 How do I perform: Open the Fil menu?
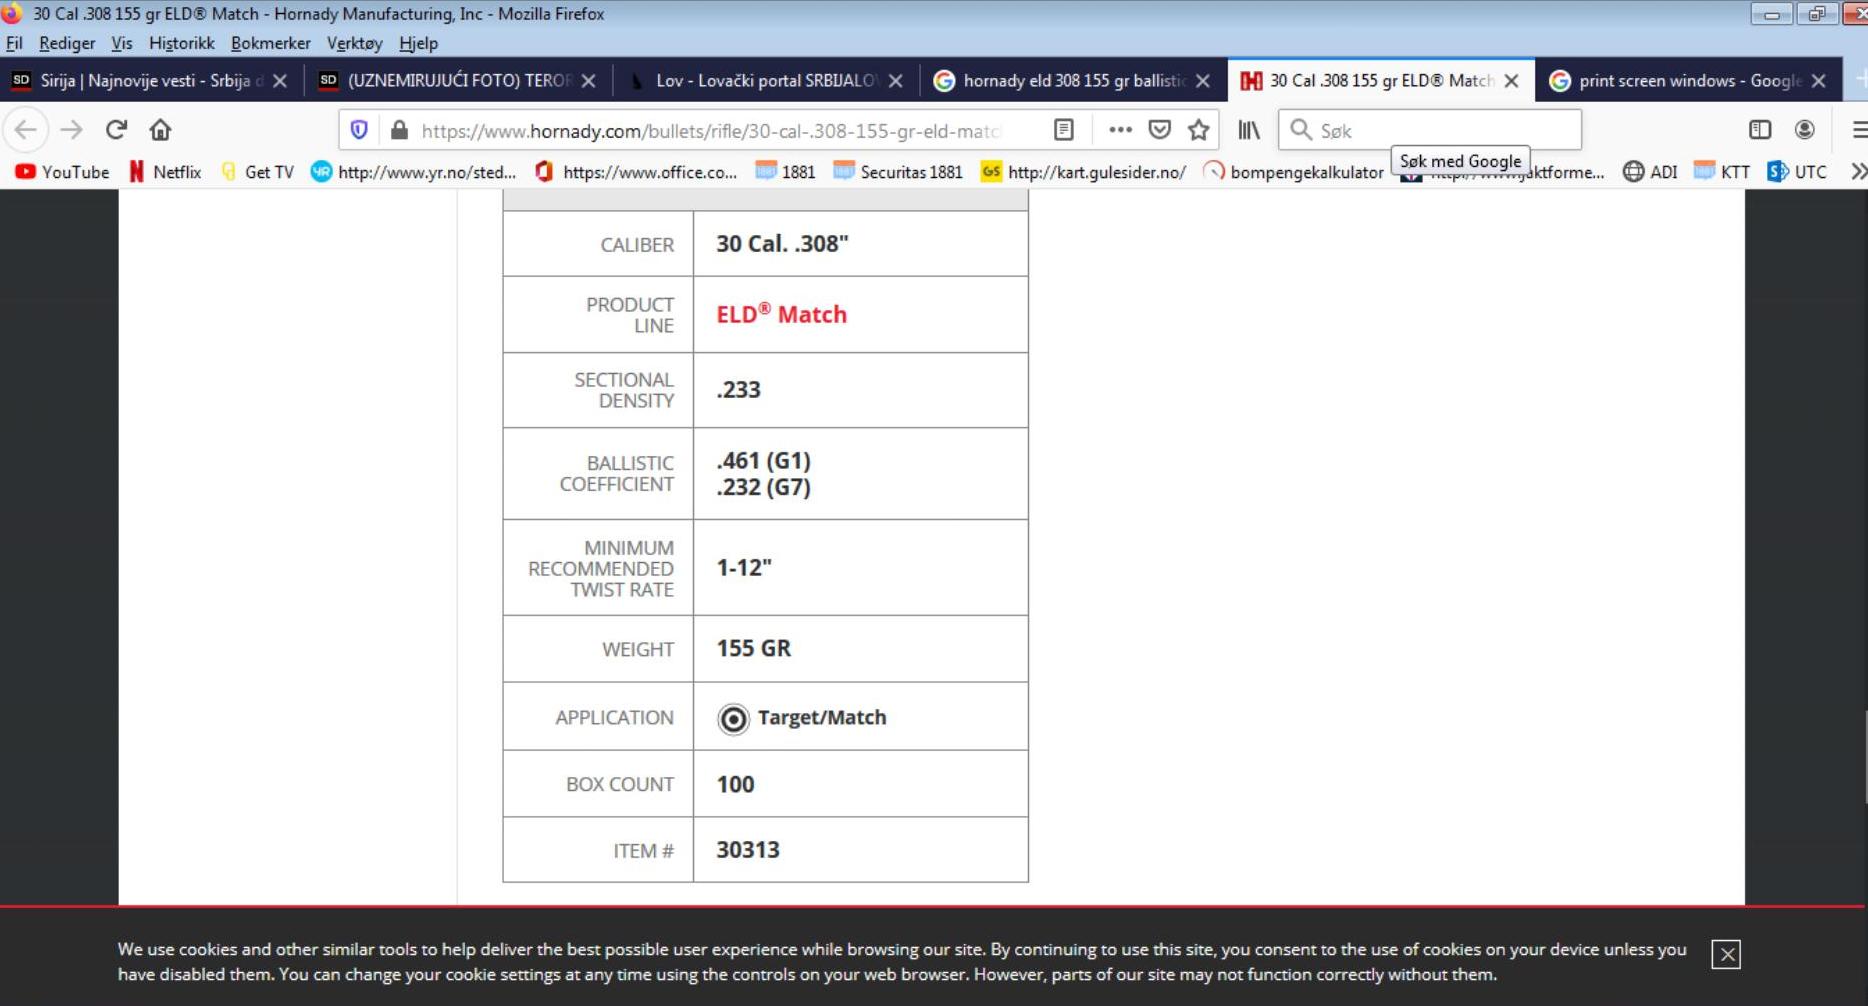pyautogui.click(x=14, y=43)
